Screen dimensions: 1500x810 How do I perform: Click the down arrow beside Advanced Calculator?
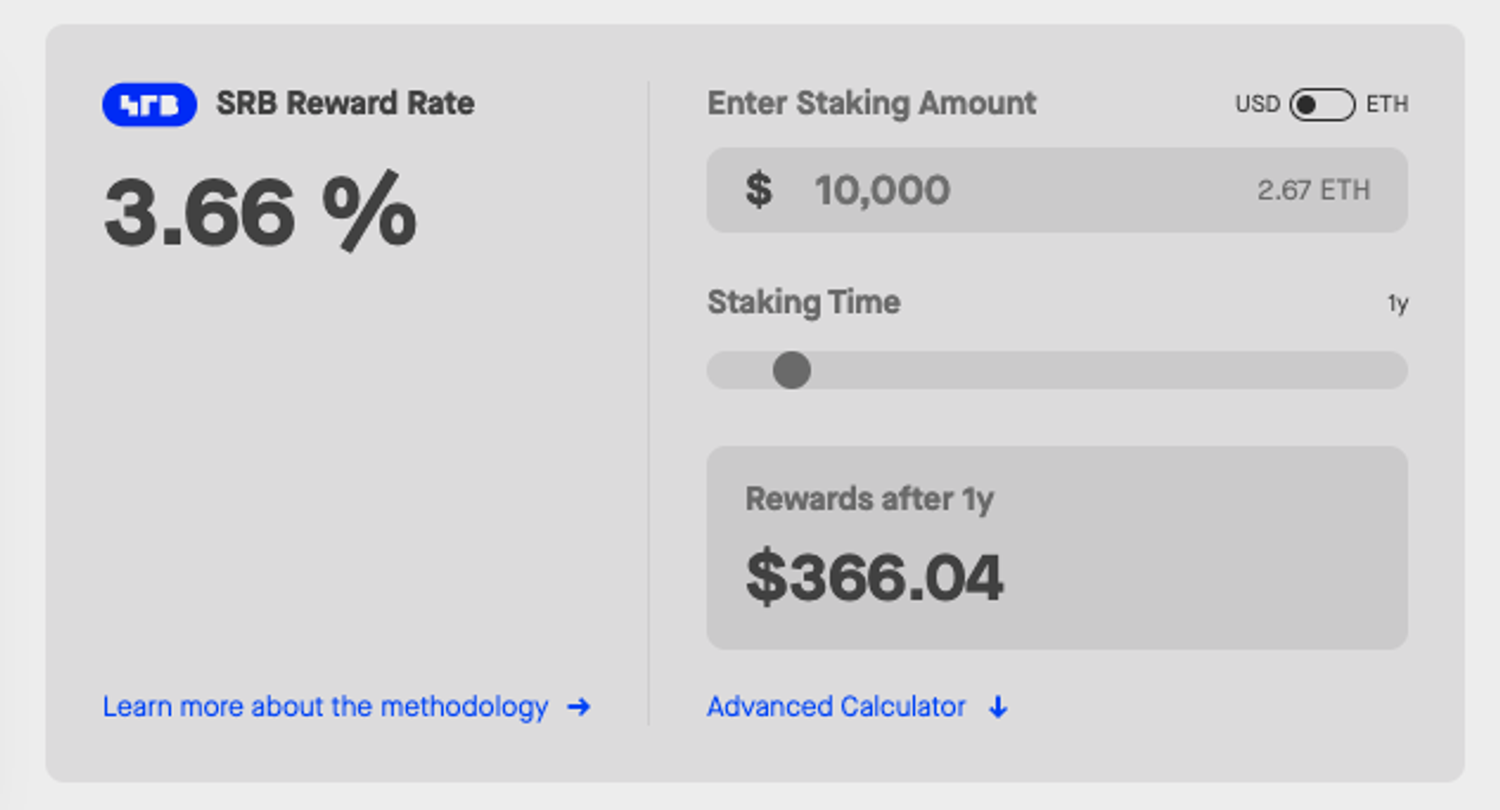click(x=998, y=708)
